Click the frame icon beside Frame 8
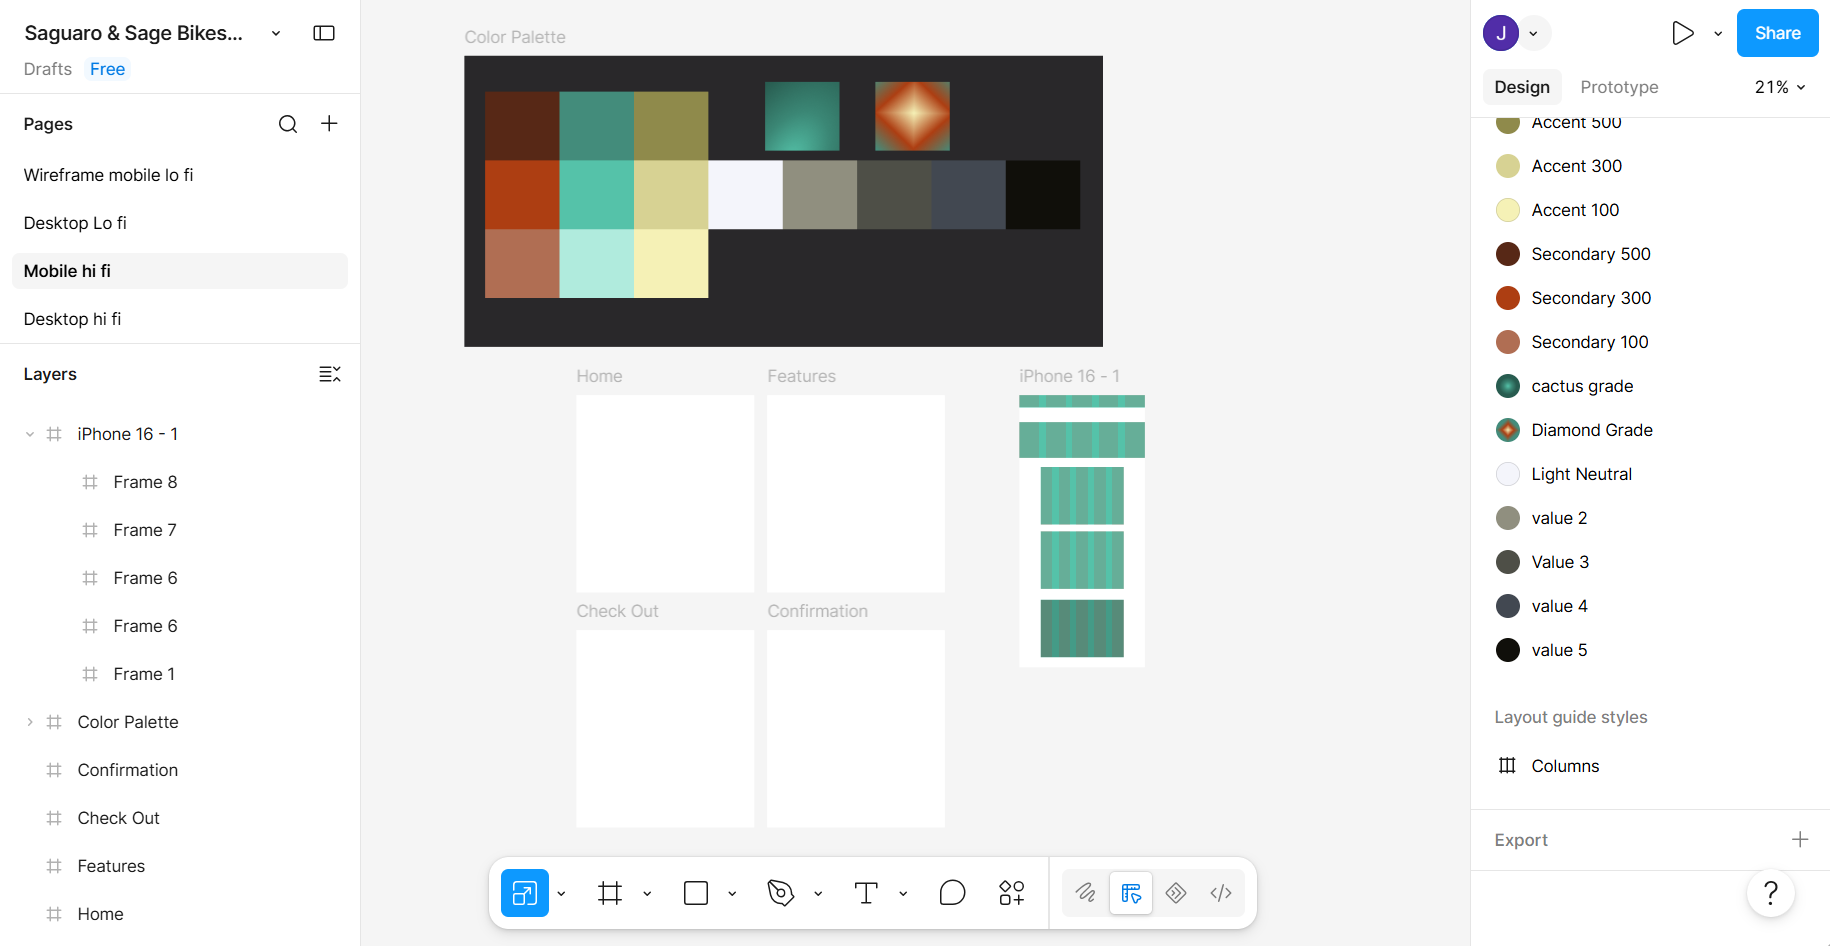The image size is (1830, 946). (90, 482)
